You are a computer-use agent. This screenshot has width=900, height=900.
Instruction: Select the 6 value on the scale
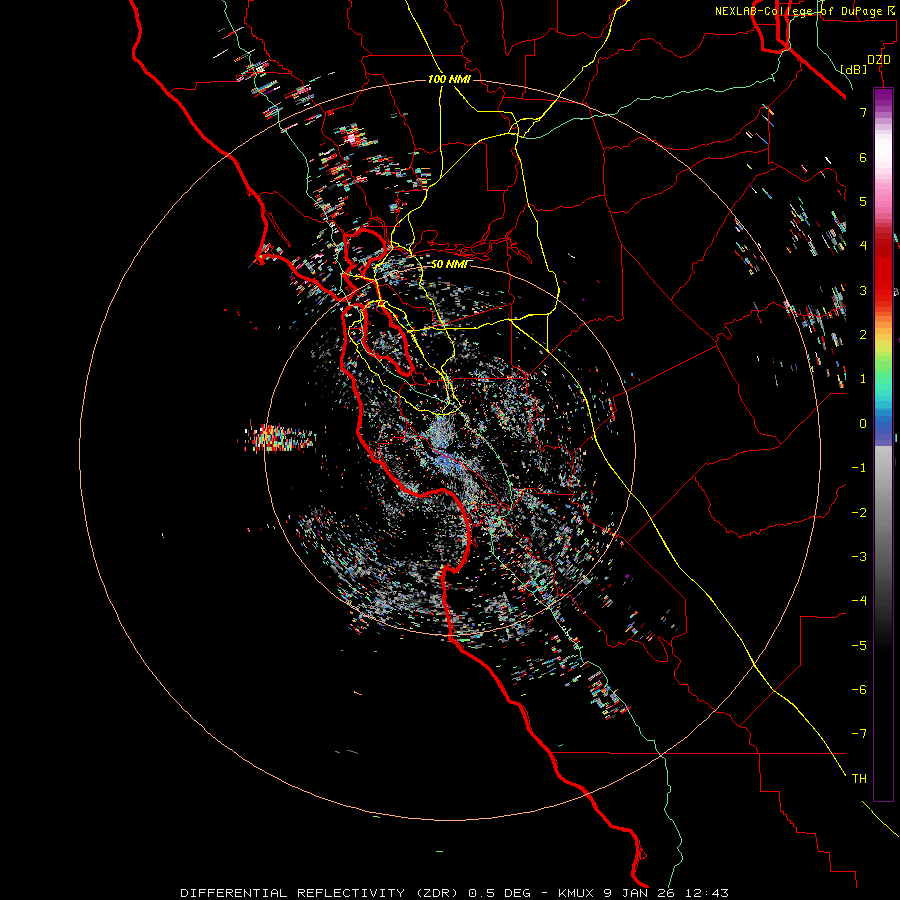(x=863, y=157)
